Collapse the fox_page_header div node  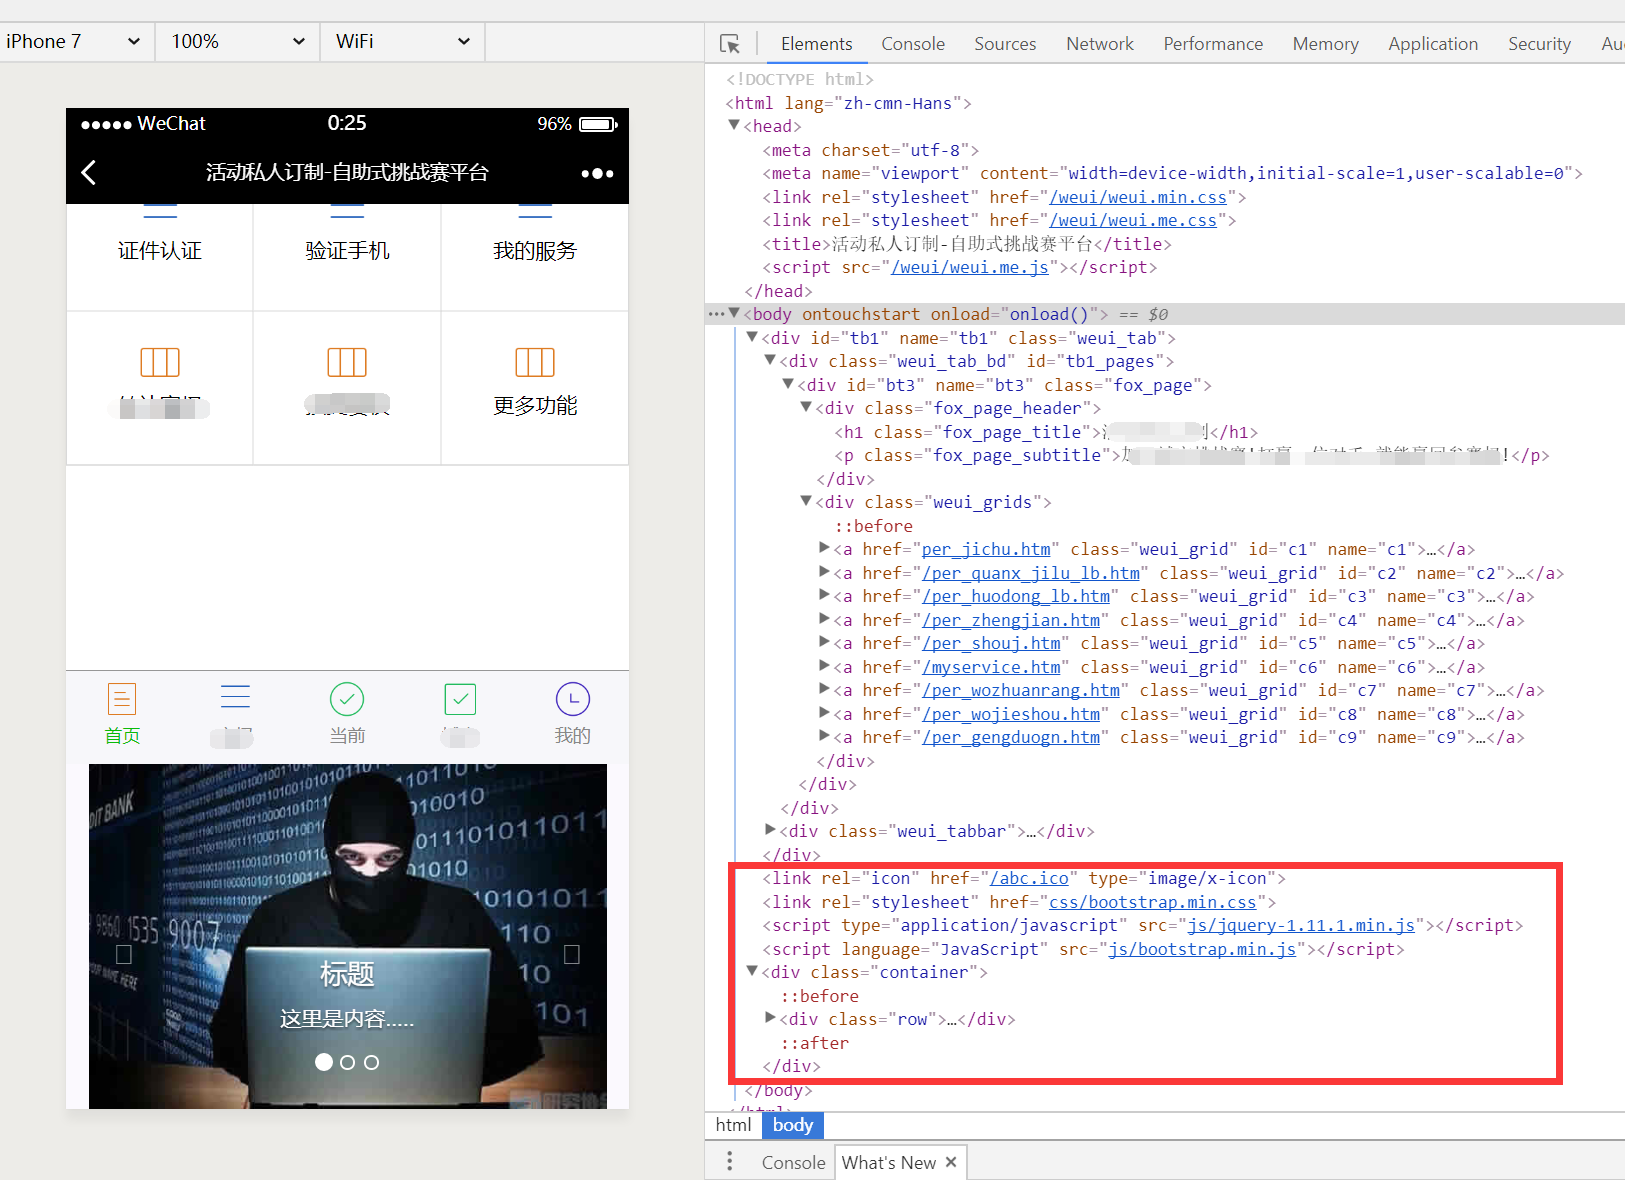pos(806,408)
